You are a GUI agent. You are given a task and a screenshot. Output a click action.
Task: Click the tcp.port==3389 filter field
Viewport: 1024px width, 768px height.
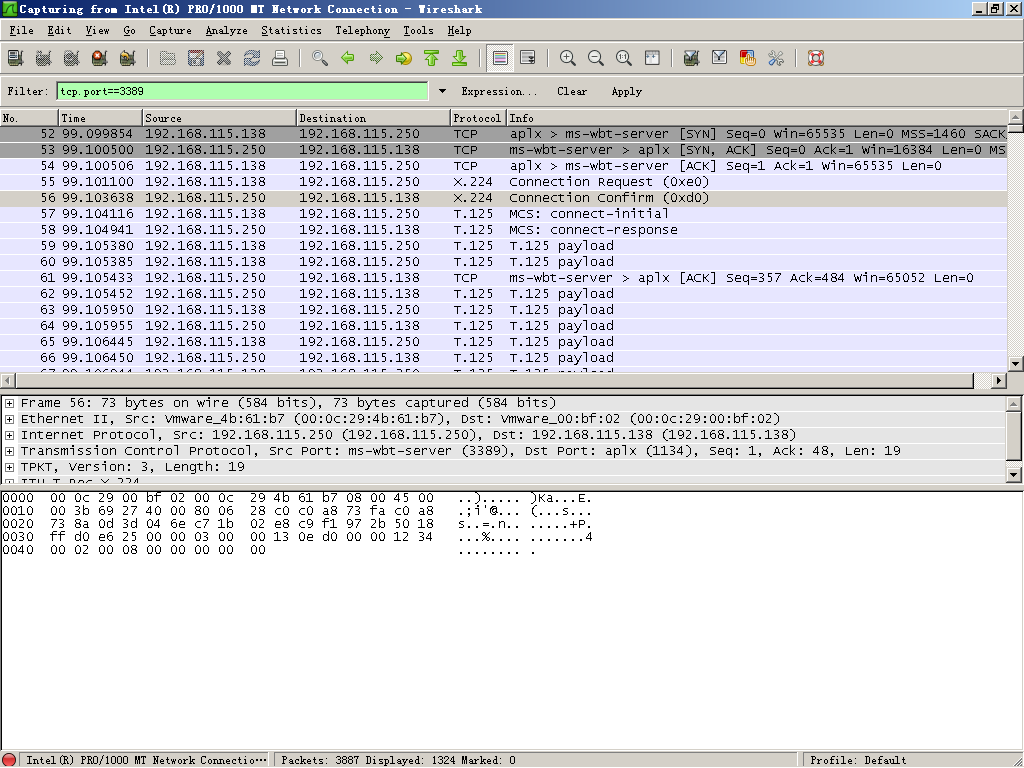point(242,91)
